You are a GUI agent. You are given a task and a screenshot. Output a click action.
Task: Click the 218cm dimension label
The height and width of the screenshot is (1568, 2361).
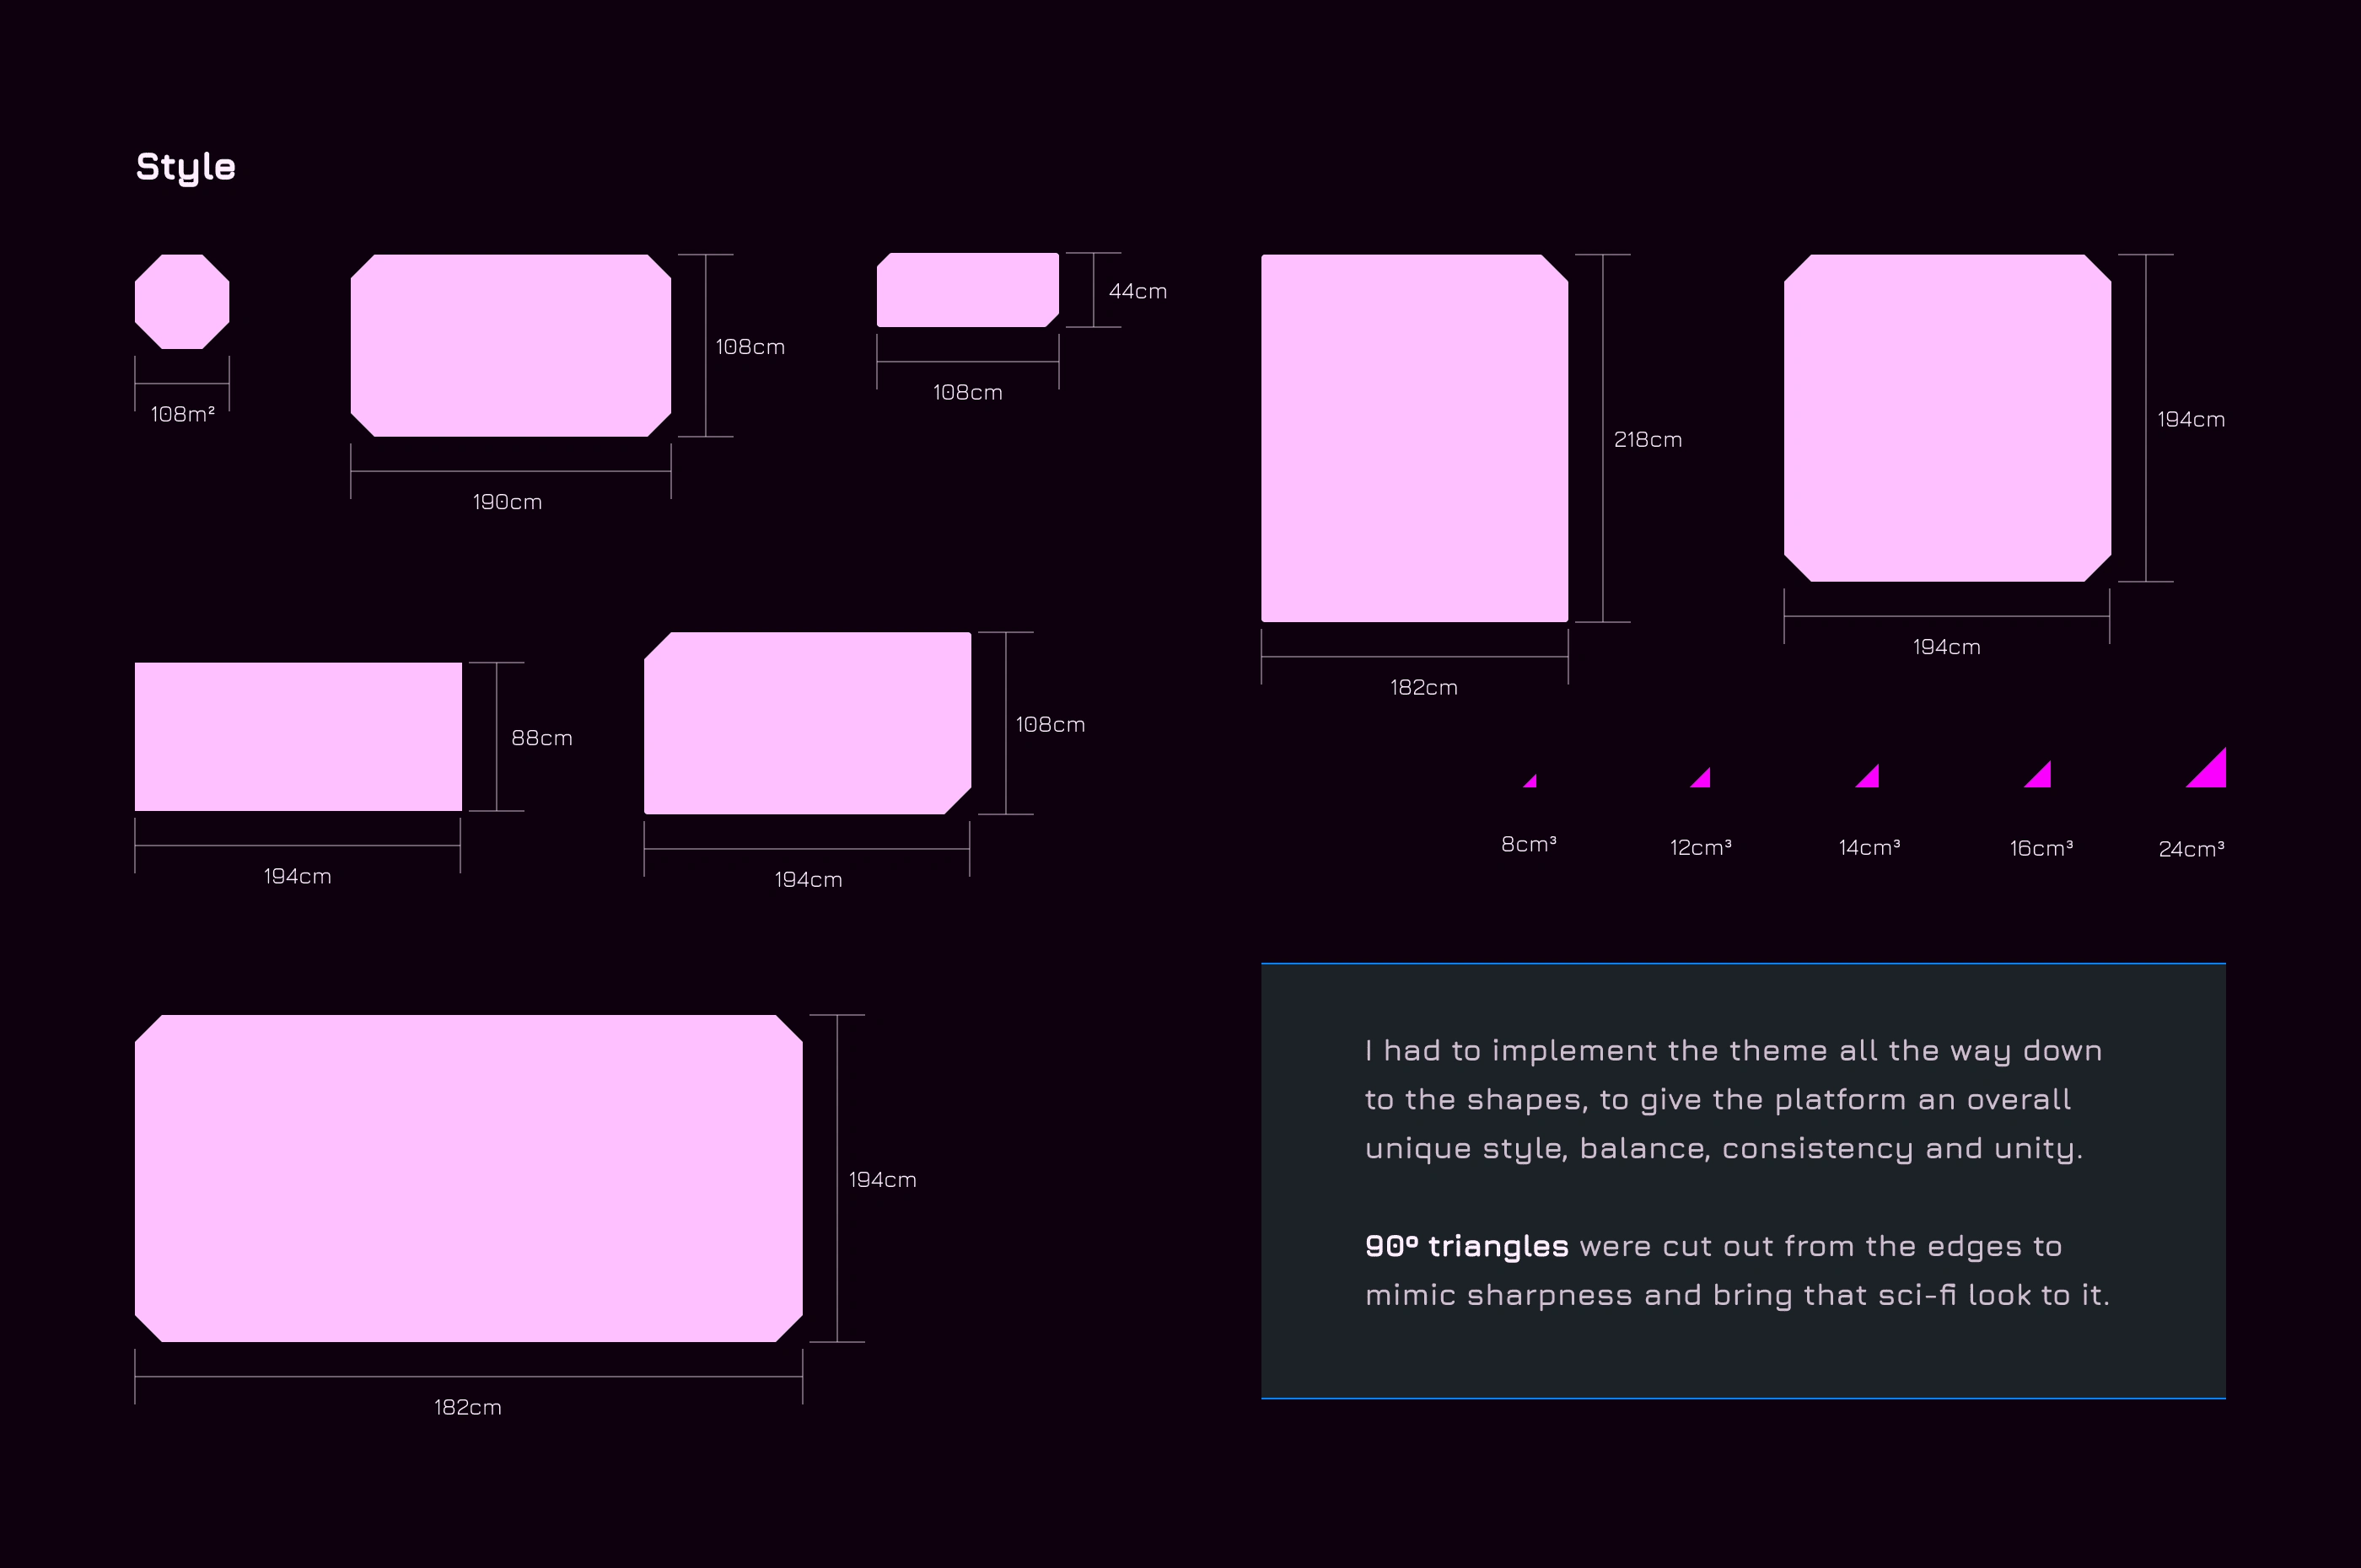pyautogui.click(x=1647, y=440)
